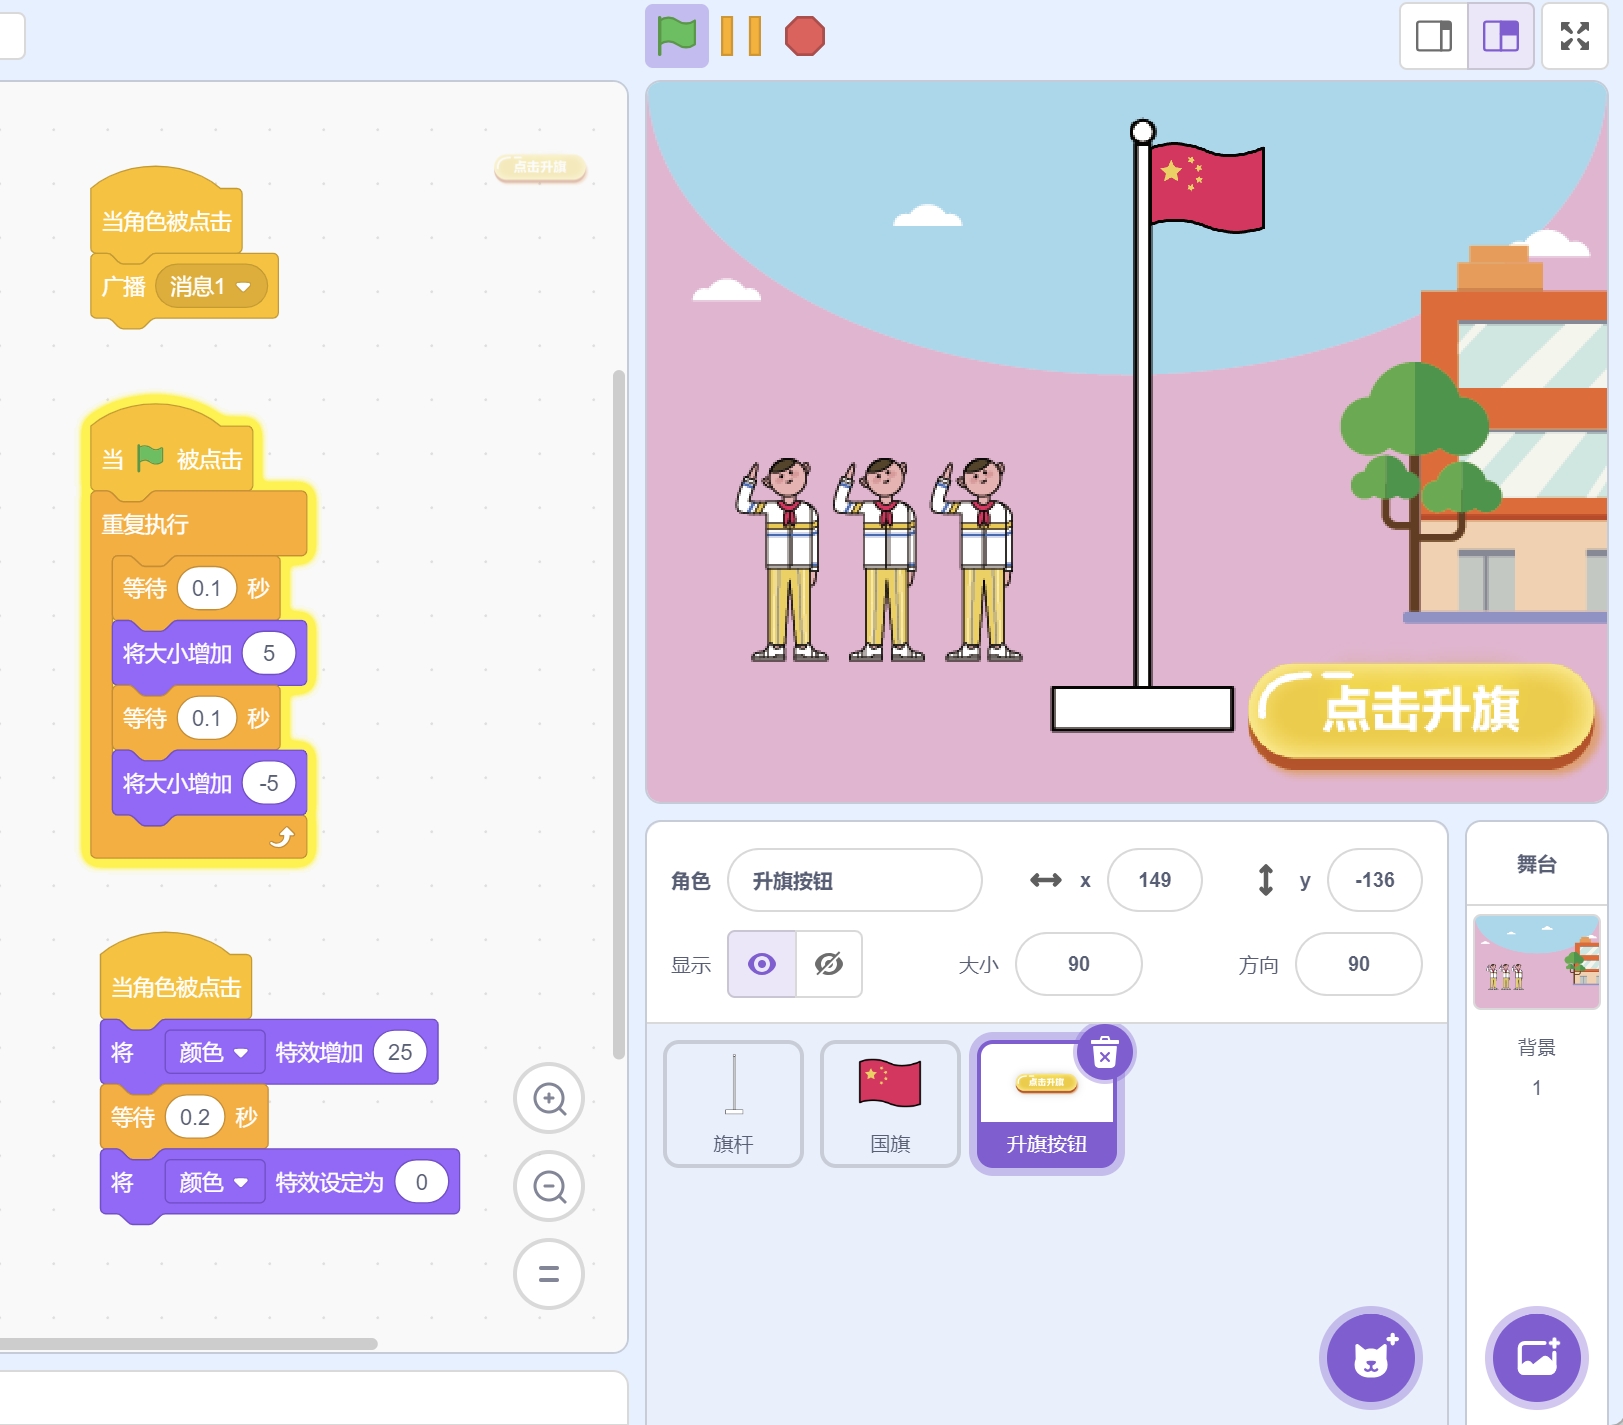Hide the sprite with crossed-eye toggle
Screen dimensions: 1623x1425
coord(829,964)
